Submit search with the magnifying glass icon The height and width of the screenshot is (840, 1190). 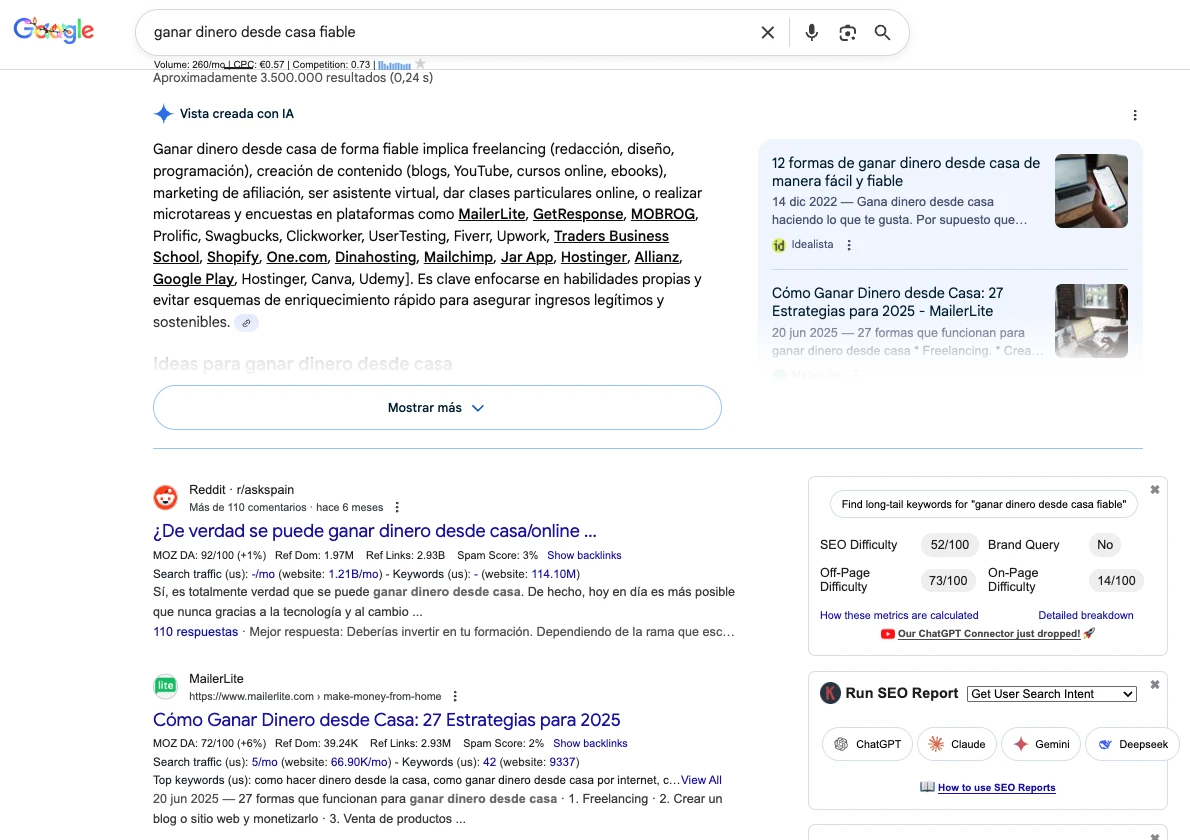[x=882, y=33]
